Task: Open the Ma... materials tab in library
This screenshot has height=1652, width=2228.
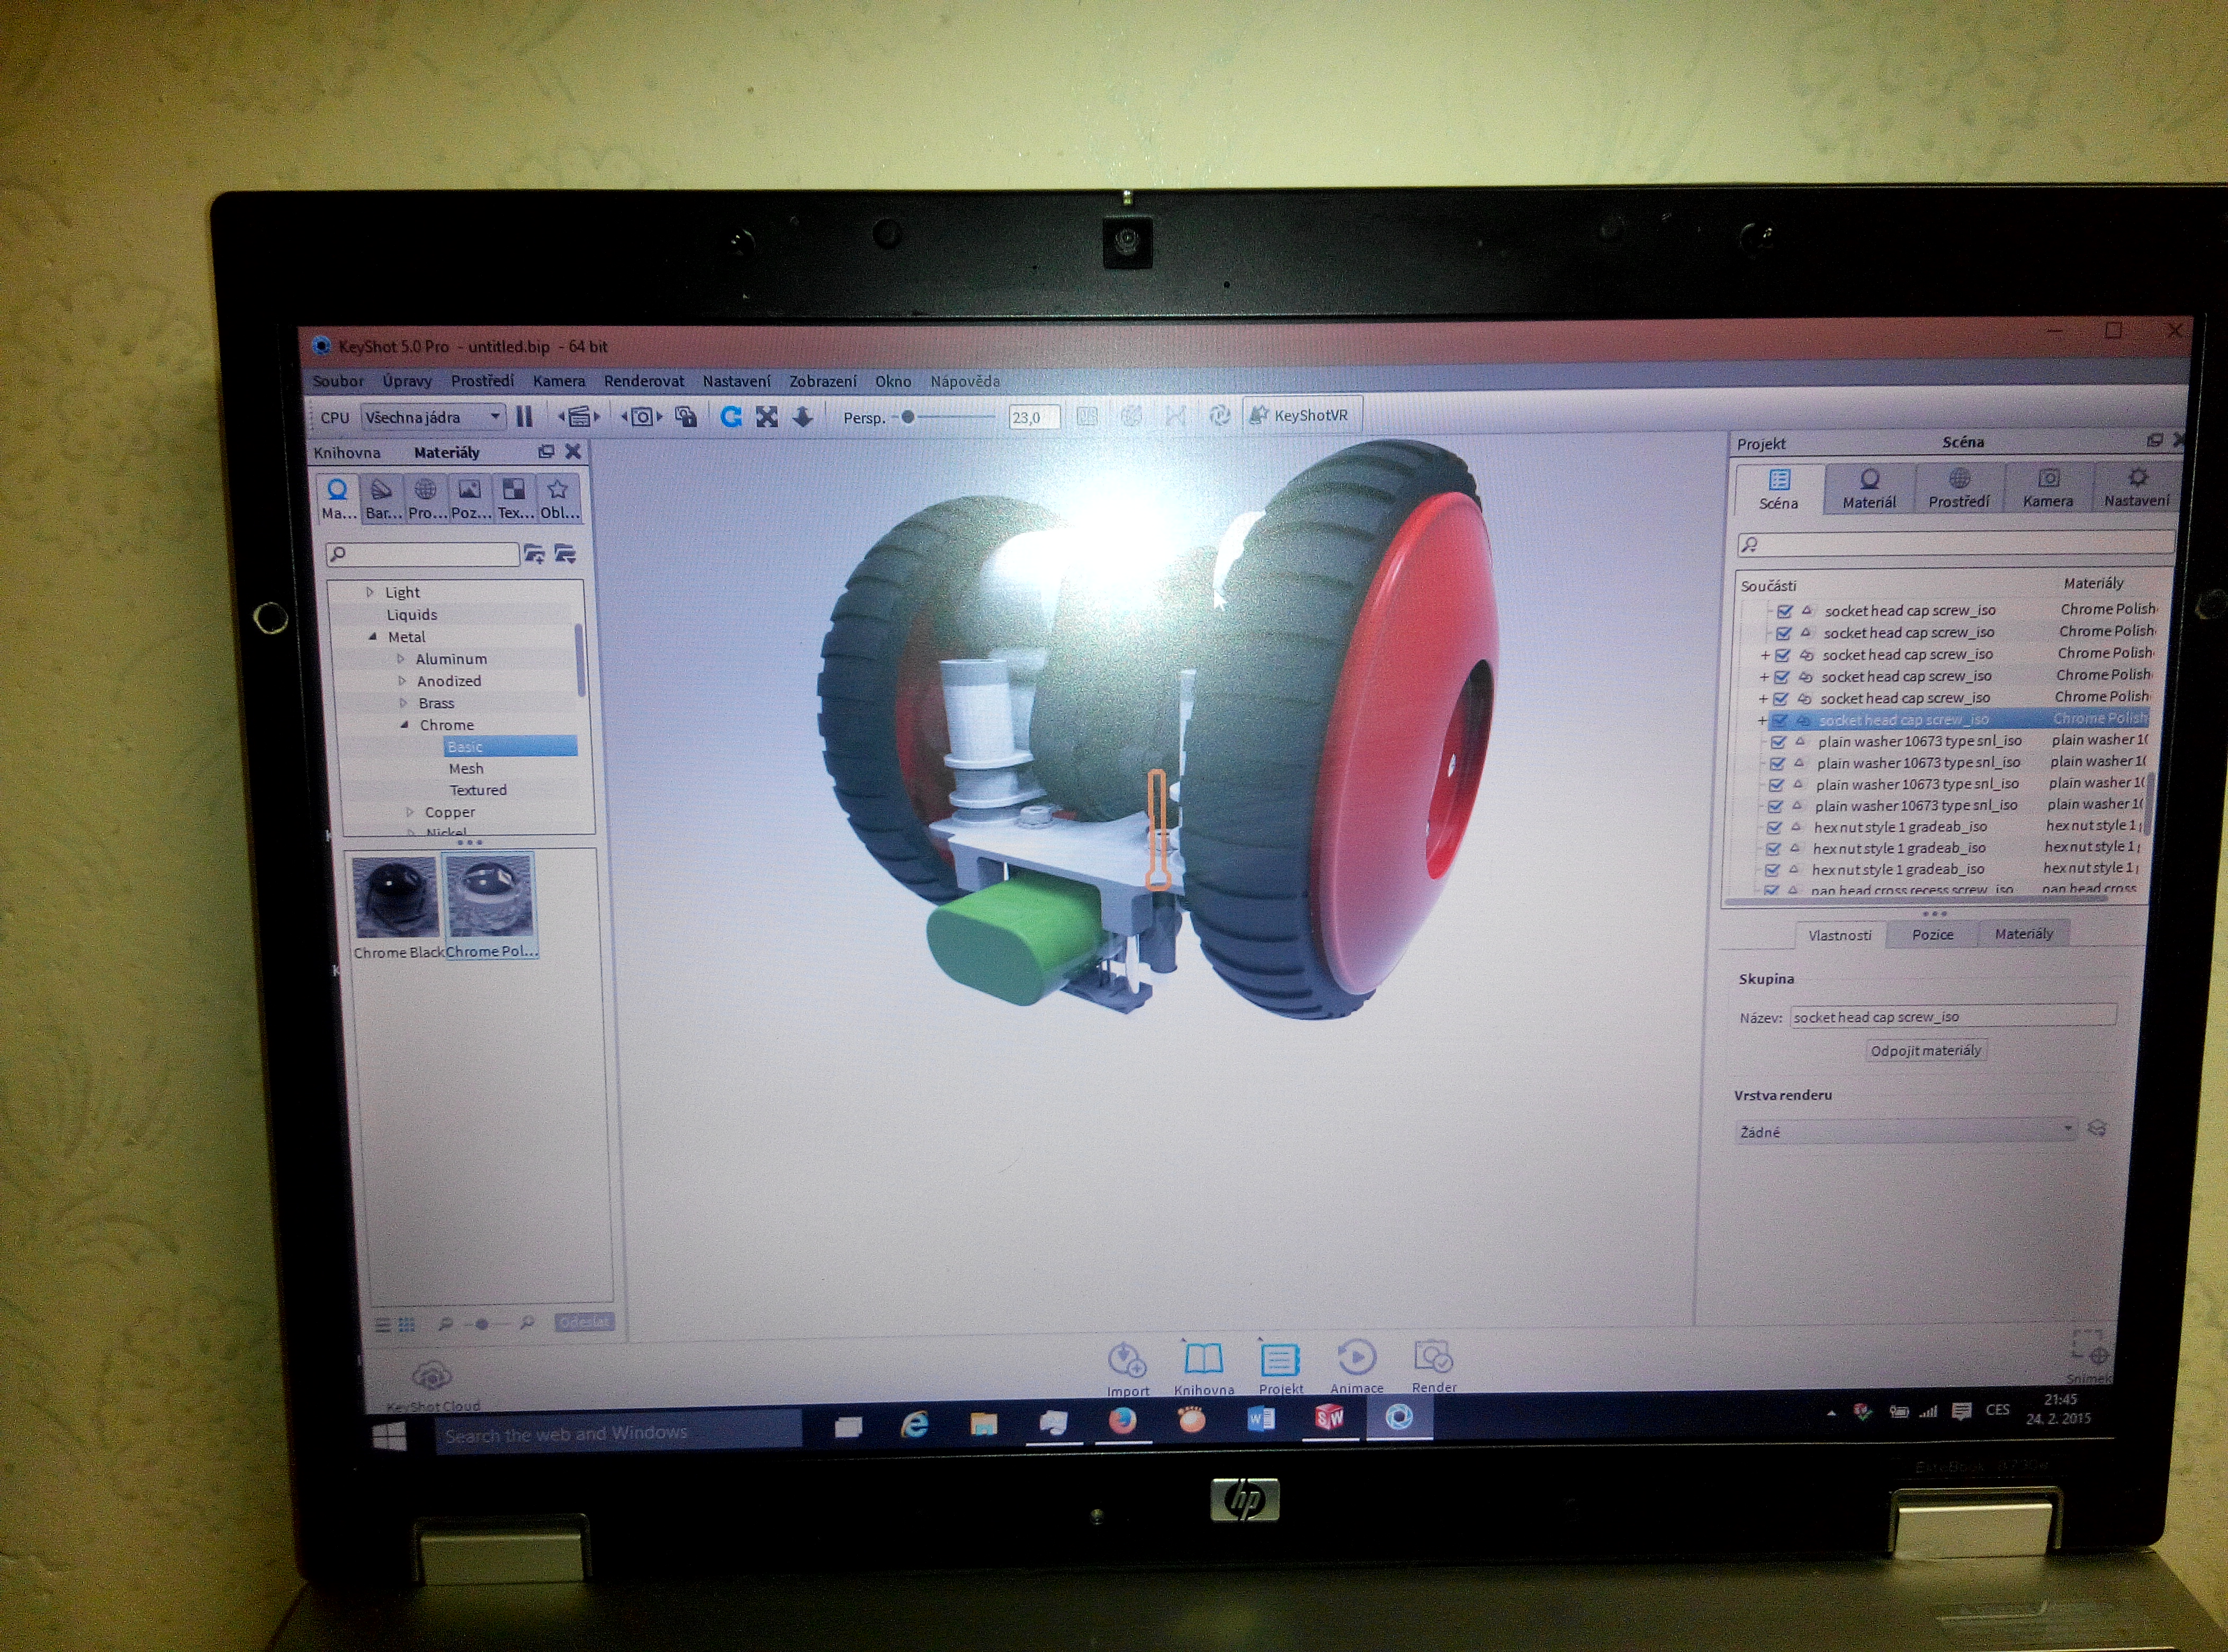Action: (x=338, y=498)
